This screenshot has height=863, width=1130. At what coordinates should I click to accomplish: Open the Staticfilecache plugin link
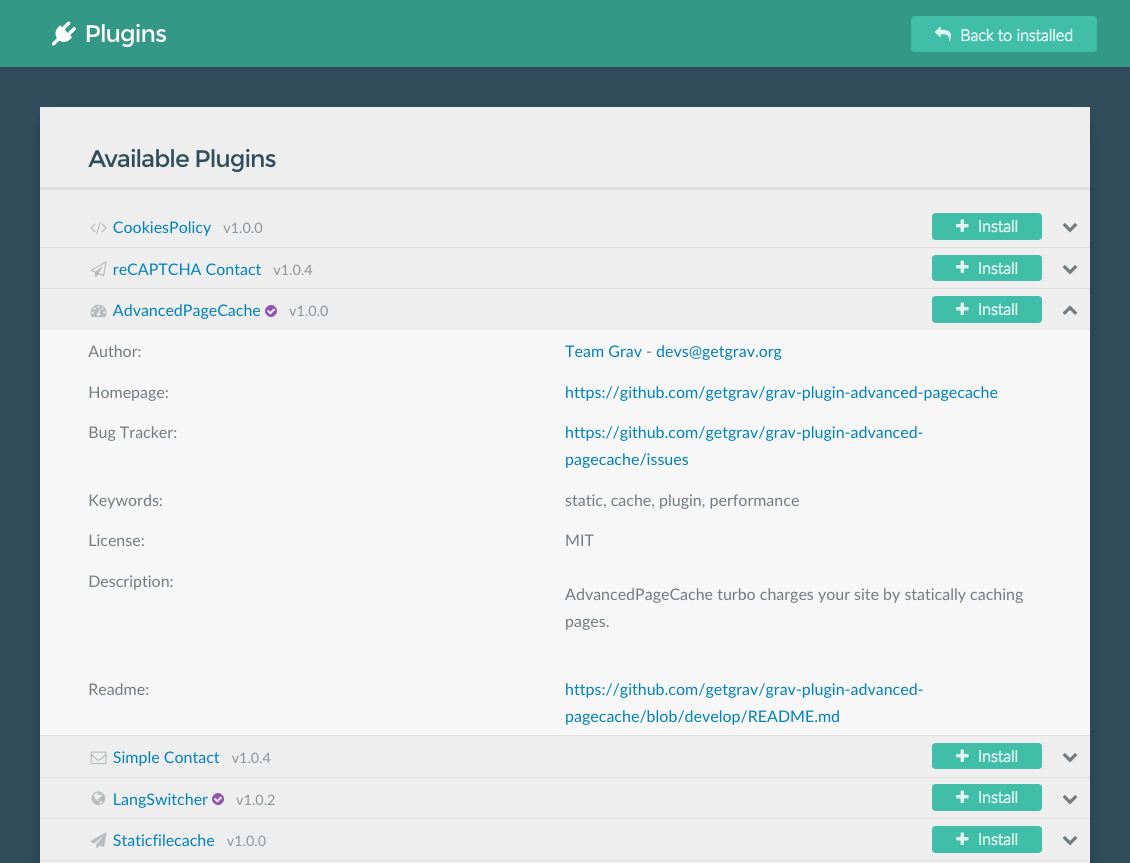click(x=164, y=841)
